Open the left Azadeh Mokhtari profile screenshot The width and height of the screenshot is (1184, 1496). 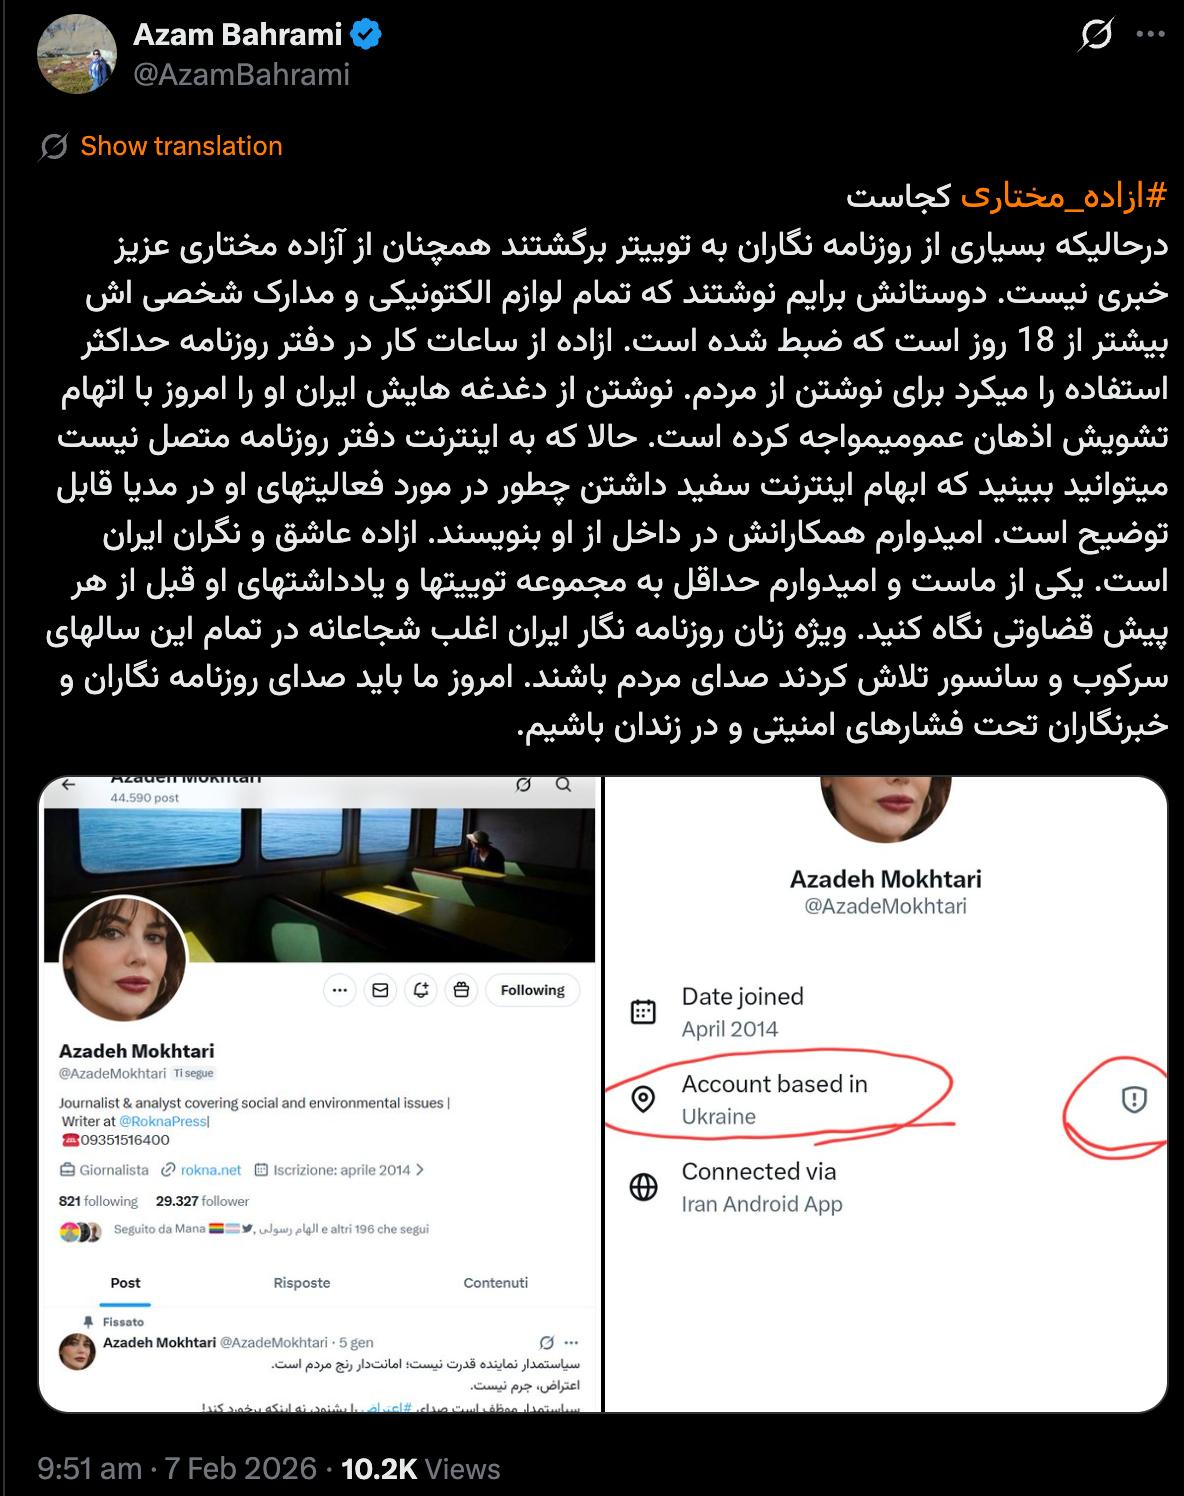(x=320, y=1094)
